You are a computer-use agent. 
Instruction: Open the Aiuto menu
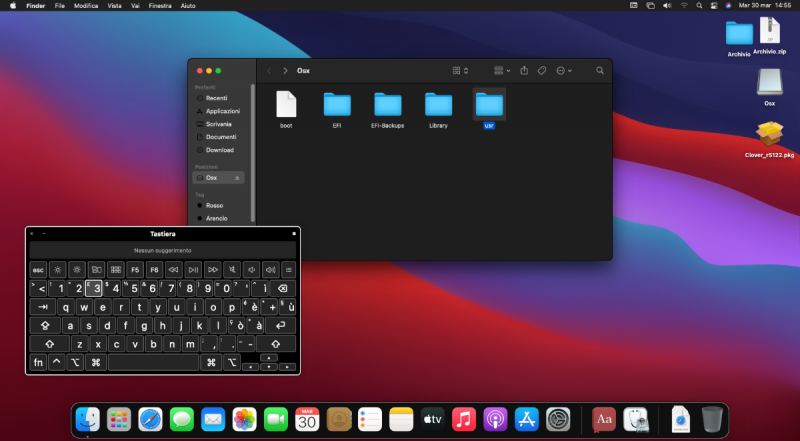pyautogui.click(x=188, y=6)
